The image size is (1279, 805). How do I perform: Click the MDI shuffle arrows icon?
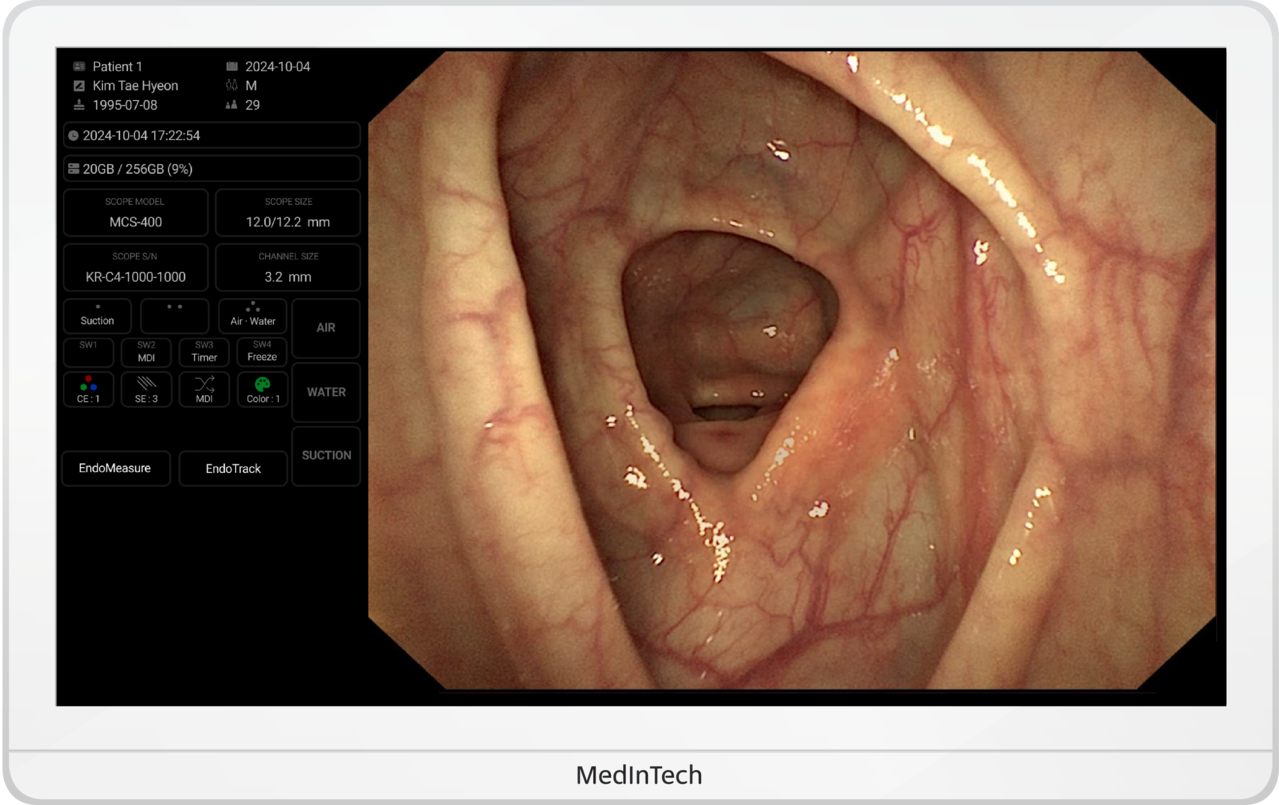point(204,384)
